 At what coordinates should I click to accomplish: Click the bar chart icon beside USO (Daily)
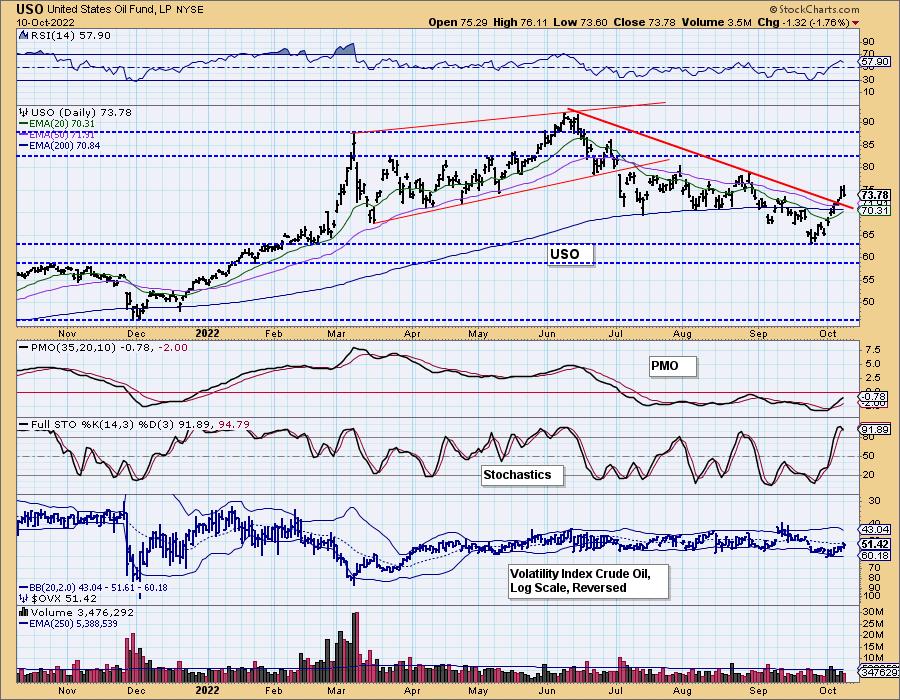[23, 112]
